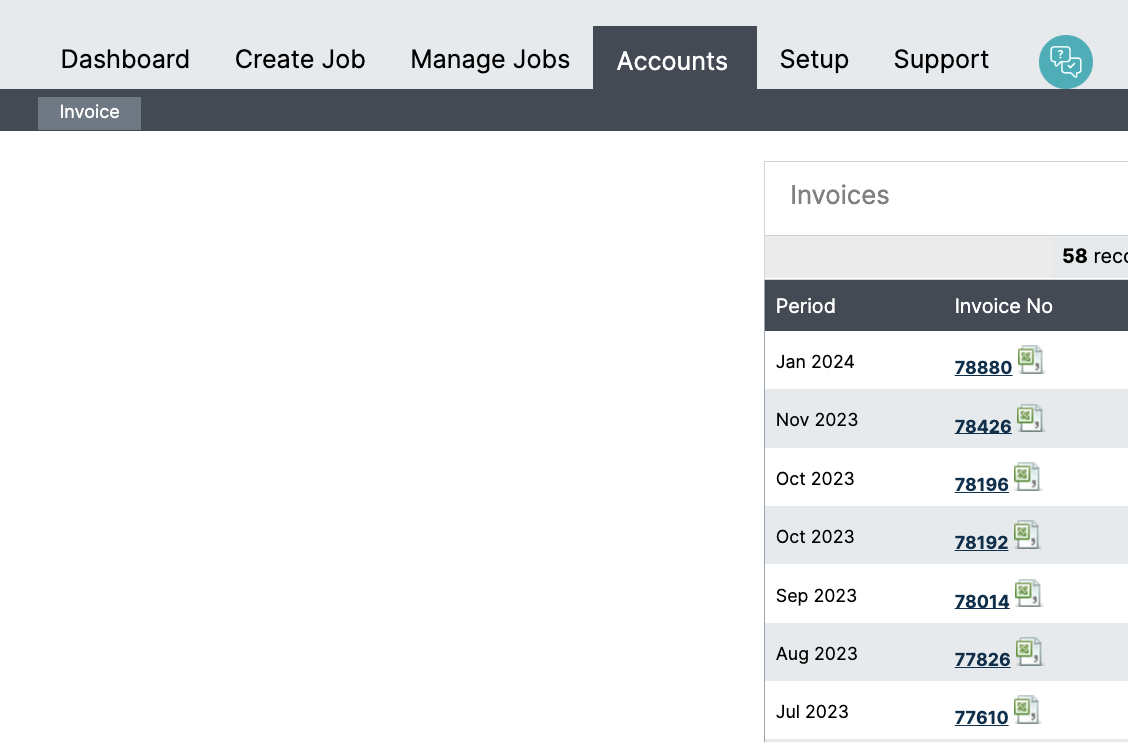Open invoice number 78426
Viewport: 1128px width, 742px height.
pos(983,426)
